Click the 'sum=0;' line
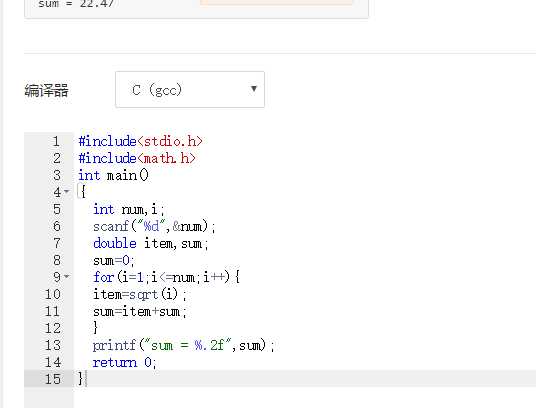 coord(114,260)
